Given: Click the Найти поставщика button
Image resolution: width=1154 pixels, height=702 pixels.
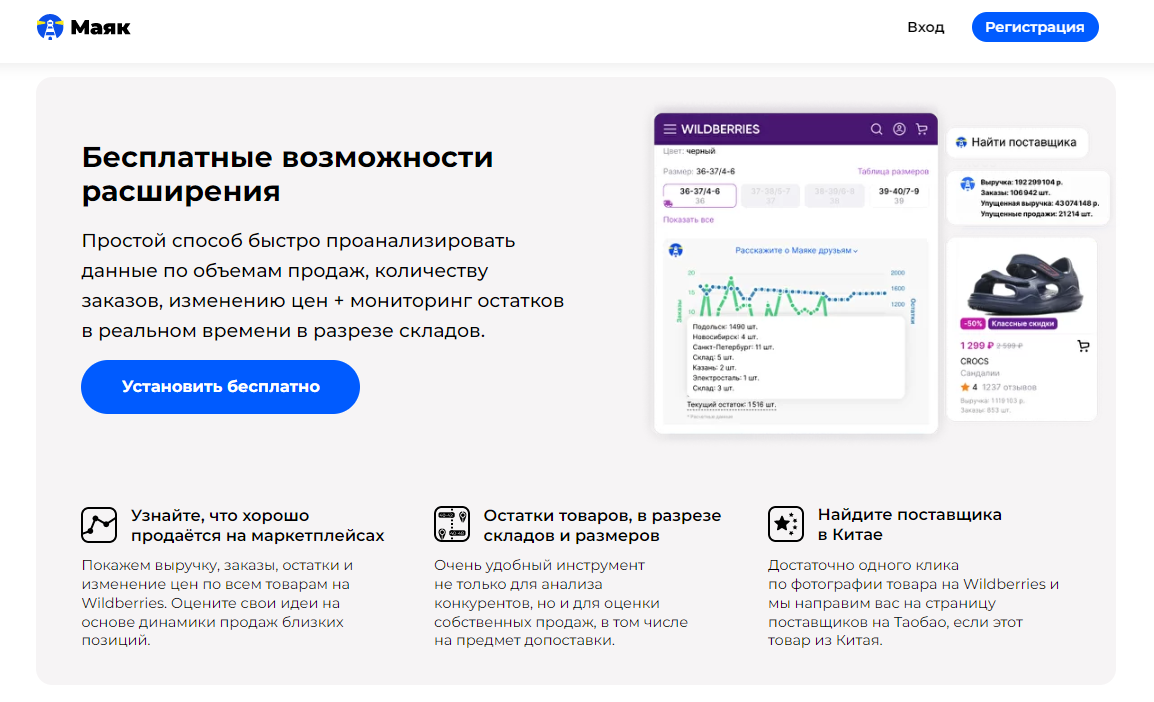Looking at the screenshot, I should click(x=1016, y=142).
